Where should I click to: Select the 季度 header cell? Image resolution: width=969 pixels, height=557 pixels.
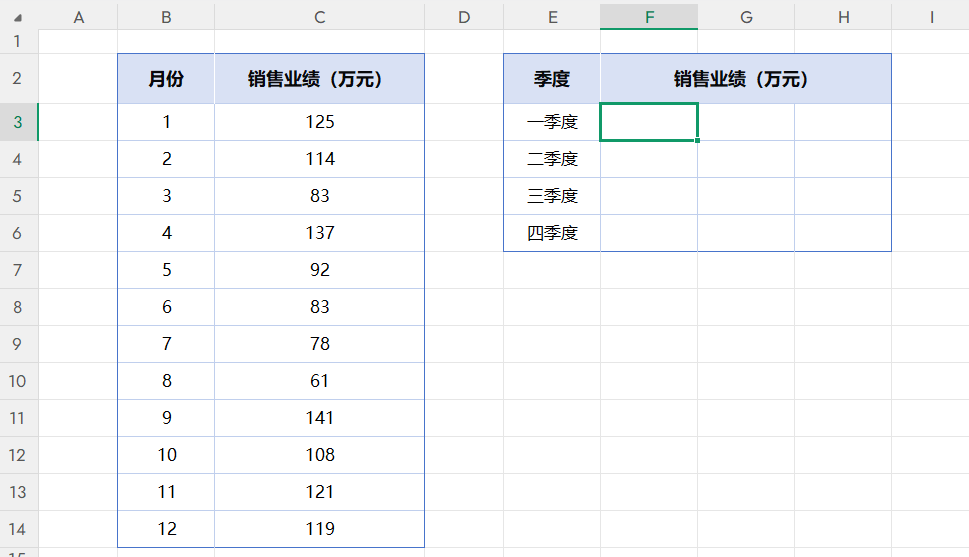pyautogui.click(x=552, y=79)
